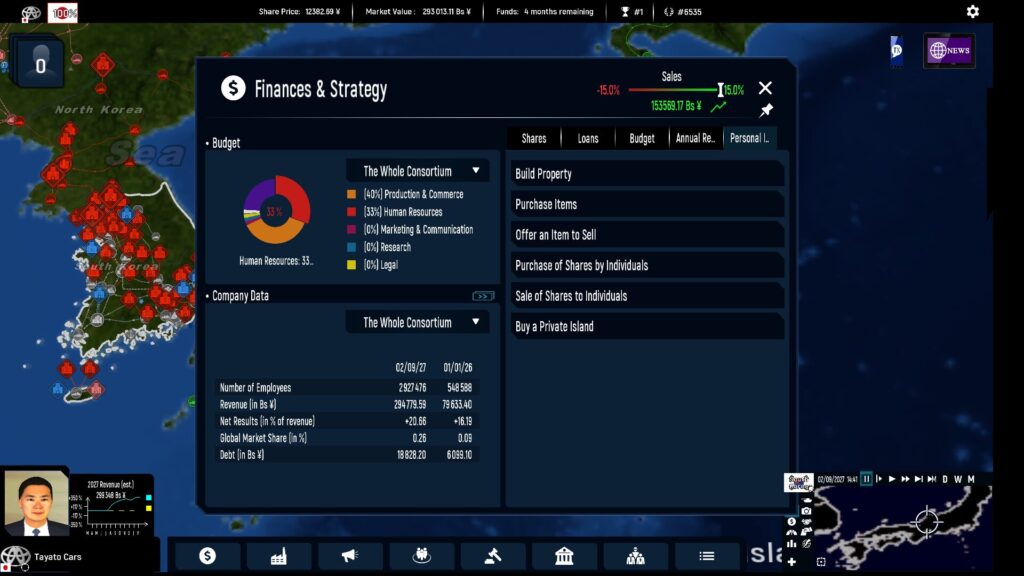Switch to the Shares tab
This screenshot has width=1024, height=576.
pyautogui.click(x=534, y=138)
